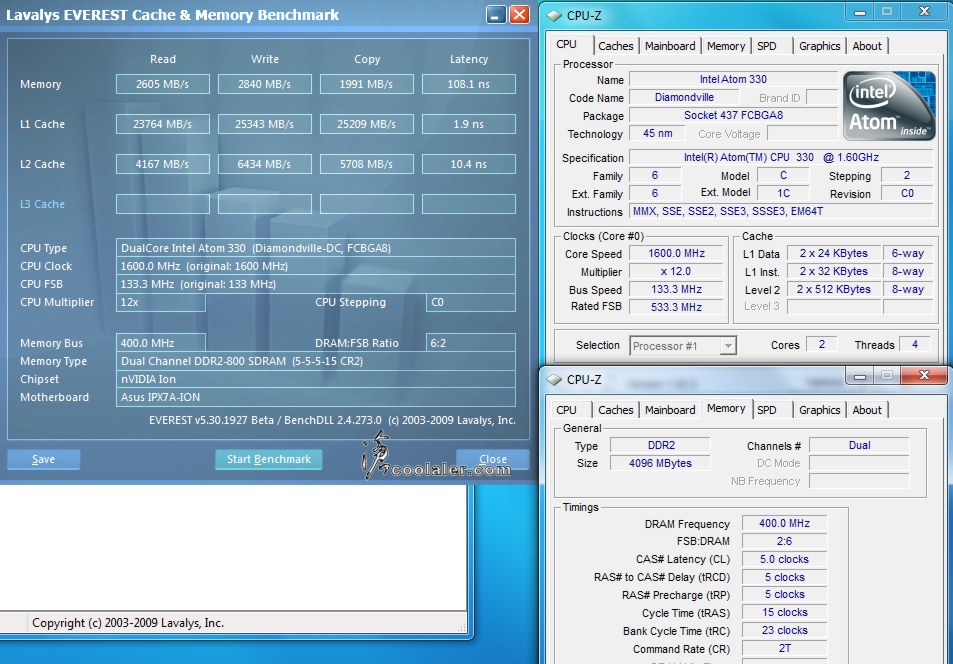Viewport: 953px width, 664px height.
Task: Open Mainboard tab in the CPU-Z Processor window
Action: [x=670, y=46]
